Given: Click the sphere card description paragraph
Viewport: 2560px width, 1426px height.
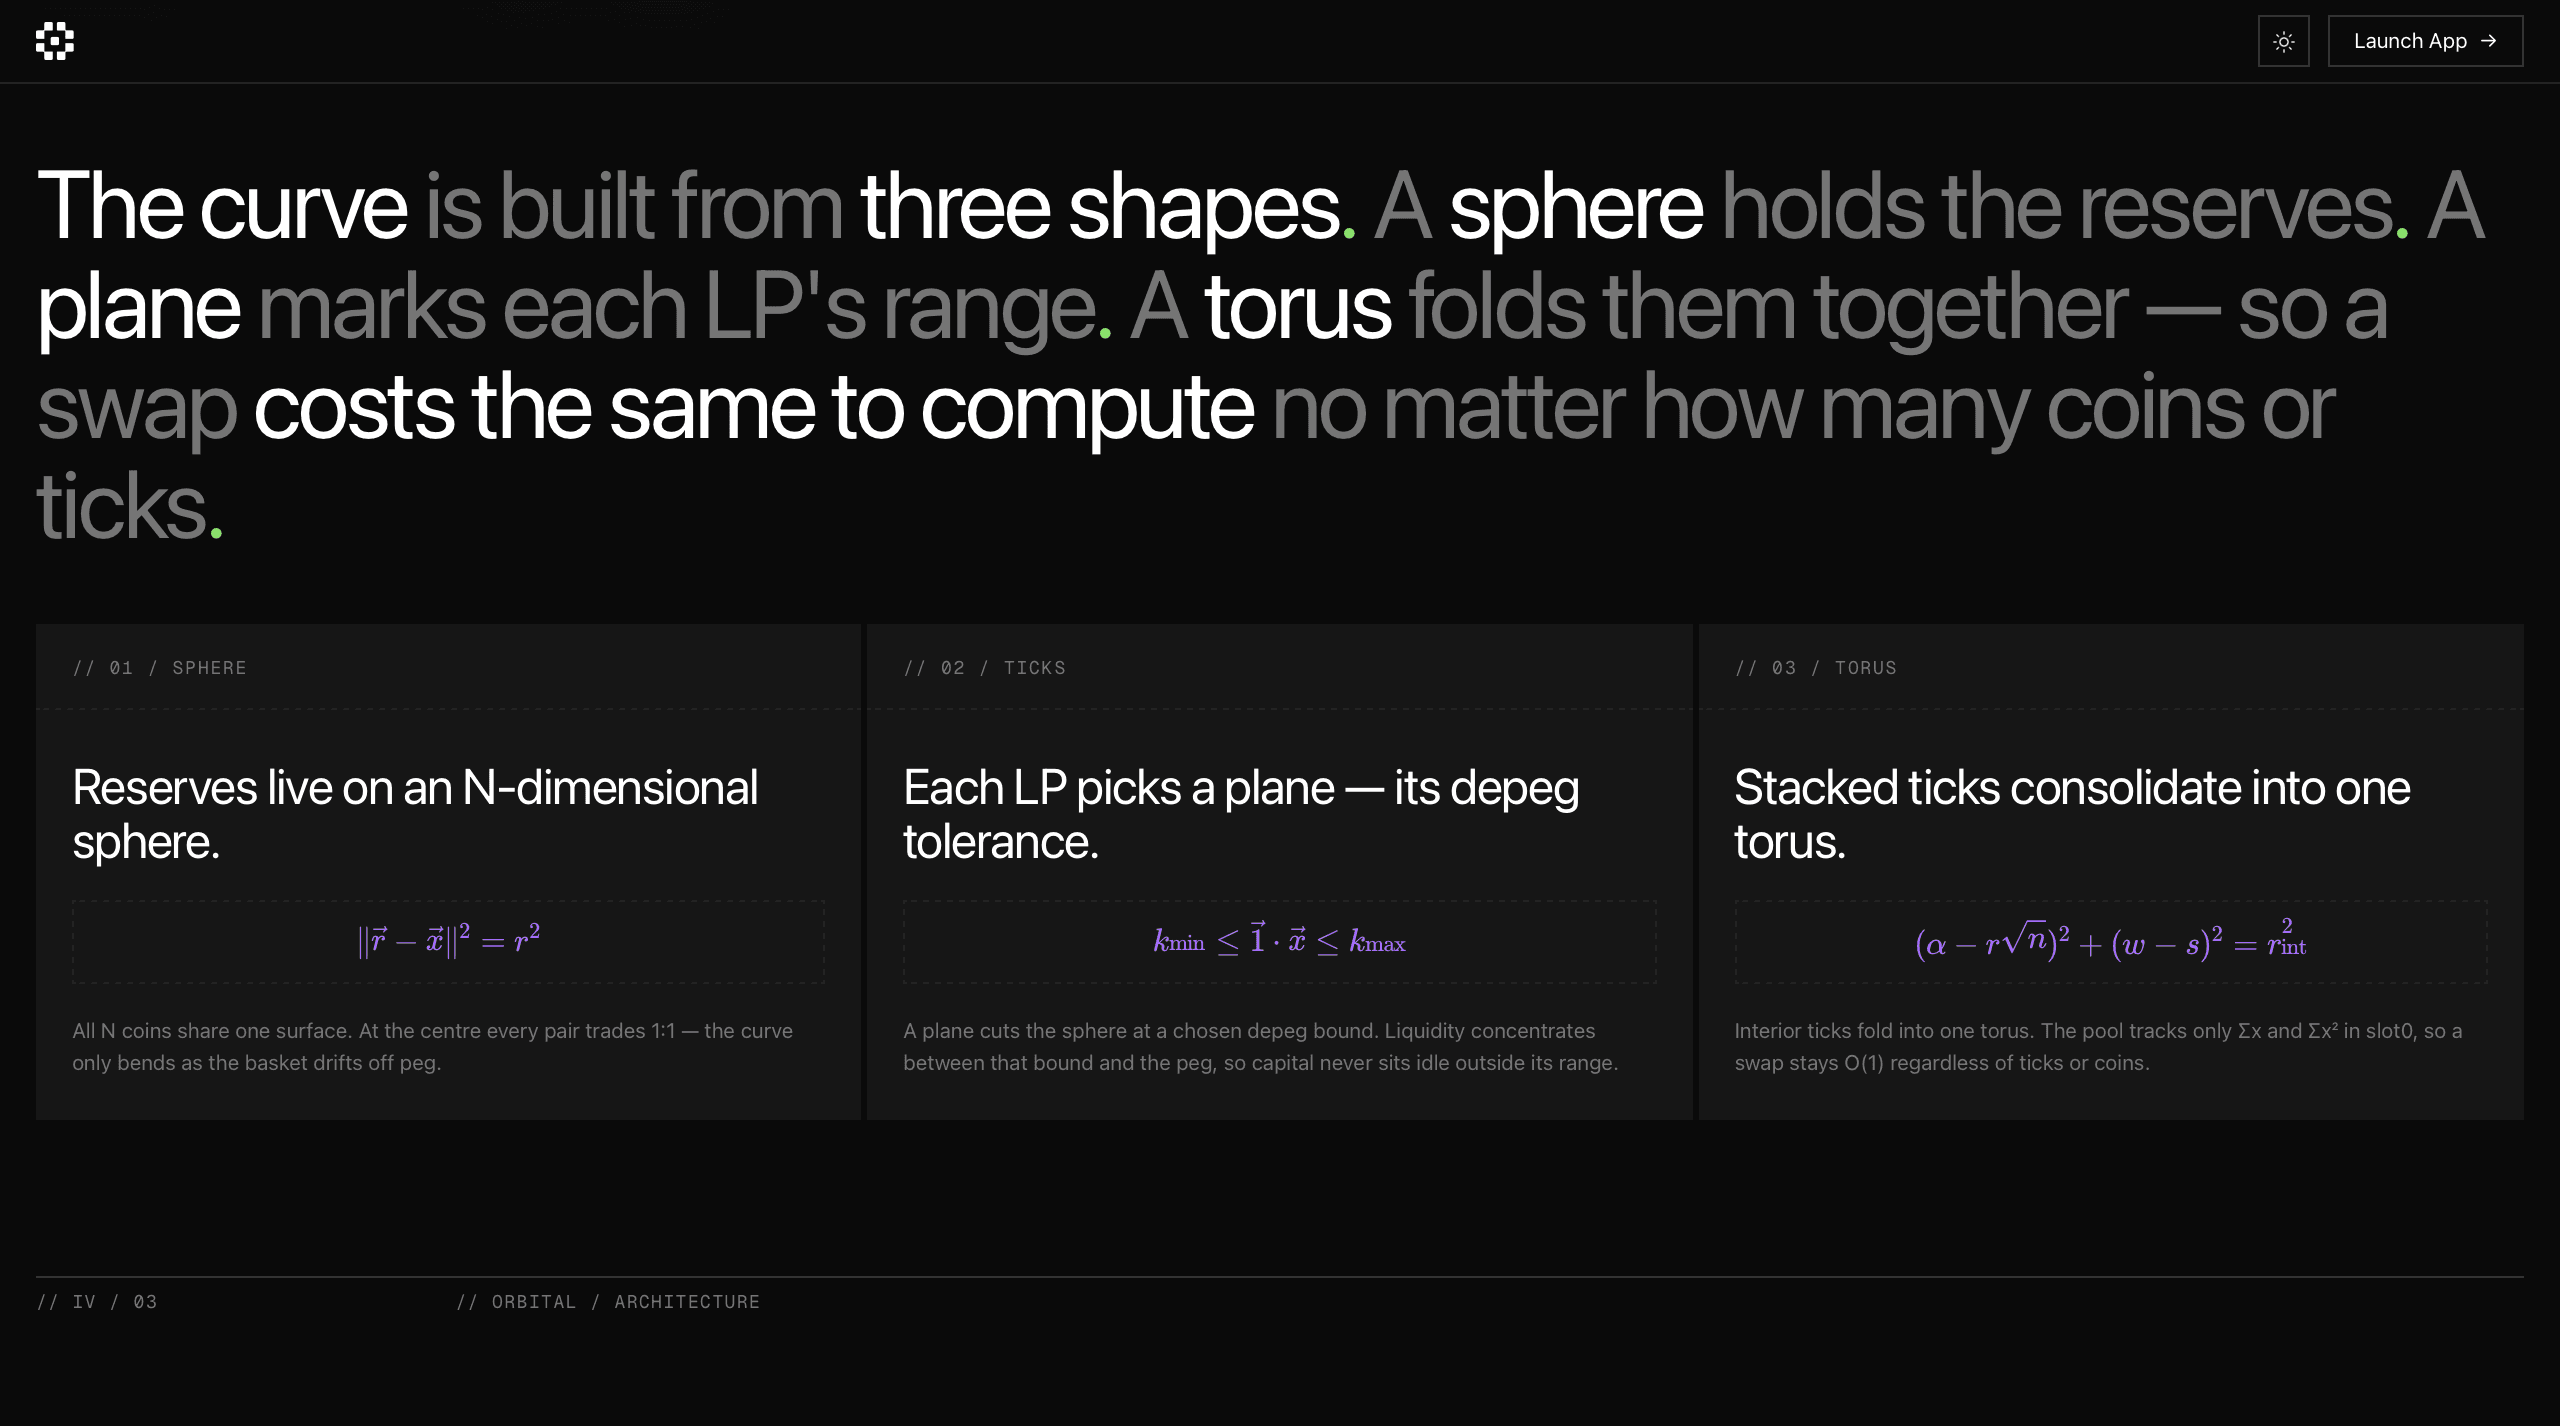Looking at the screenshot, I should [x=432, y=1047].
